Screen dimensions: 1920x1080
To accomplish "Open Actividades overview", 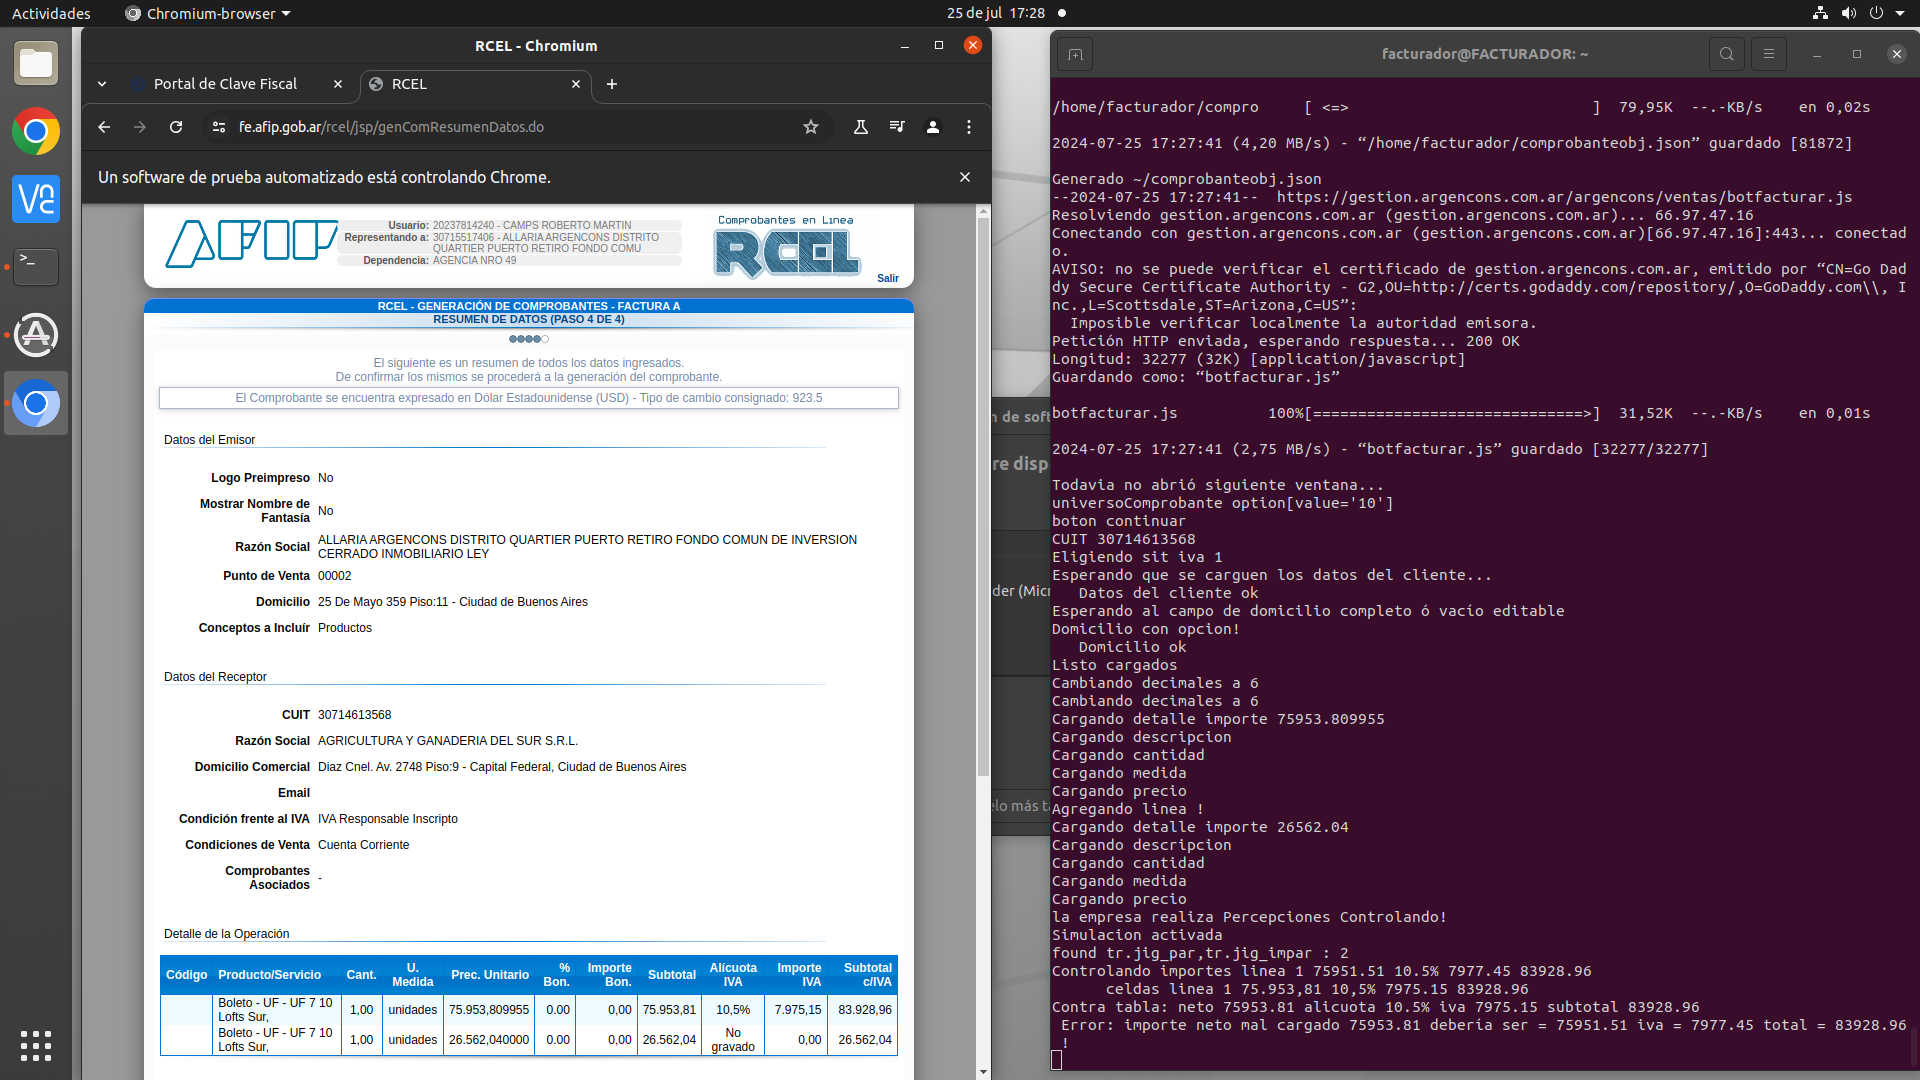I will pyautogui.click(x=51, y=13).
